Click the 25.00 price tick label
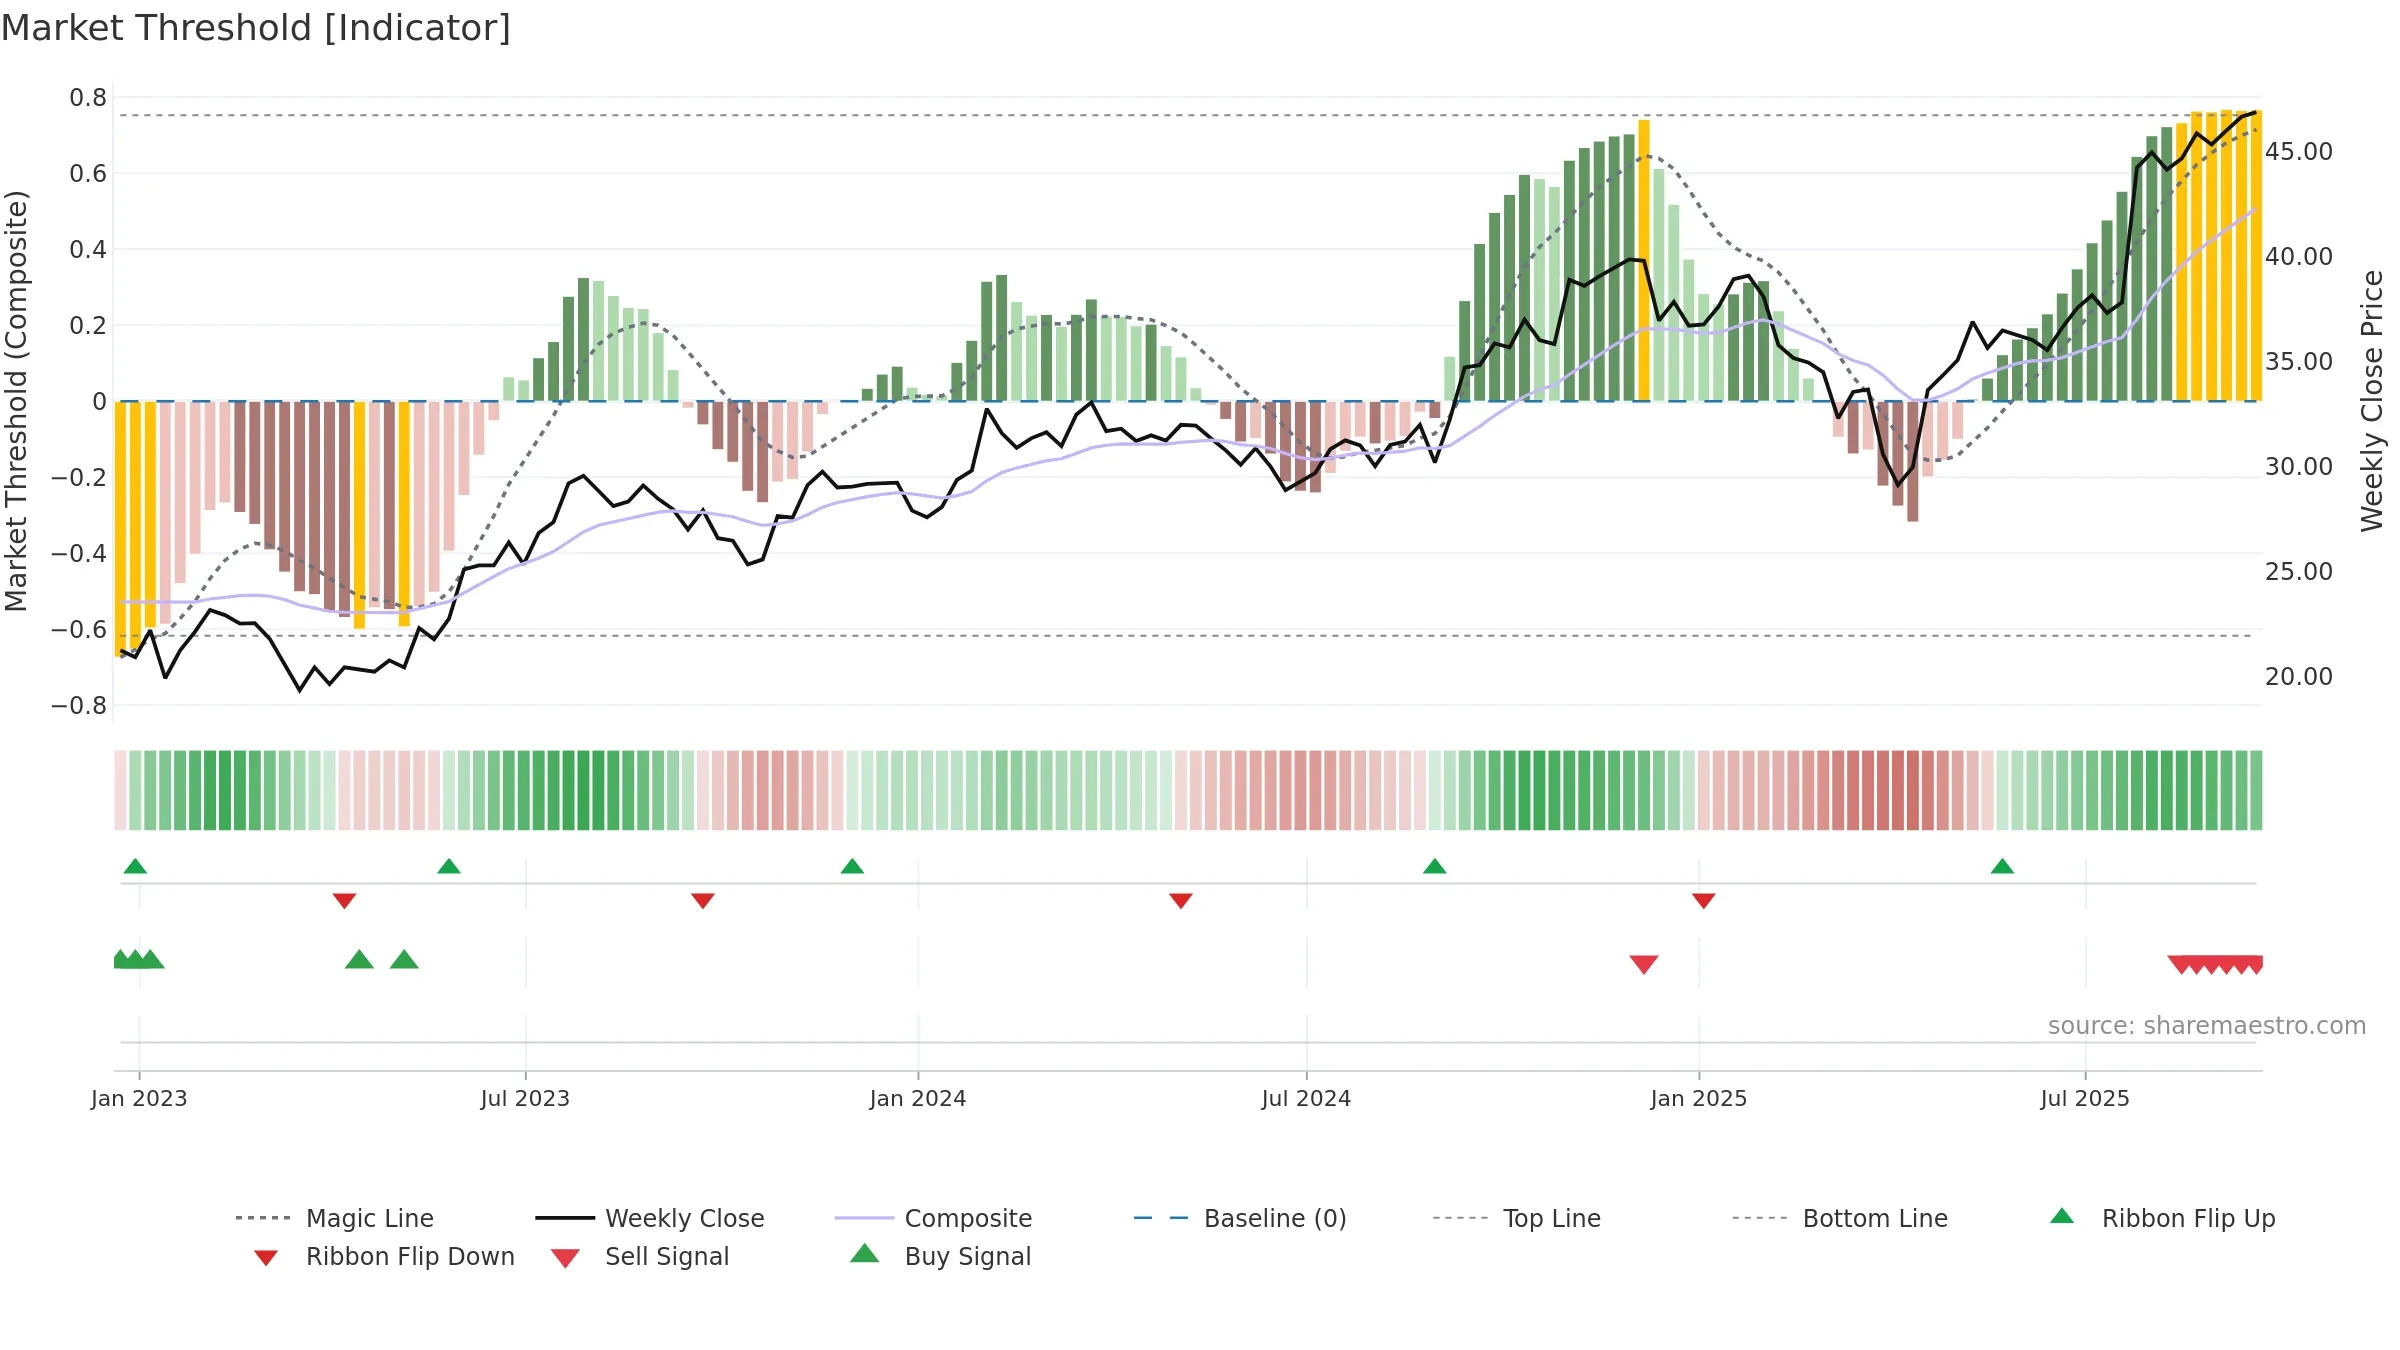This screenshot has width=2400, height=1350. (x=2298, y=572)
